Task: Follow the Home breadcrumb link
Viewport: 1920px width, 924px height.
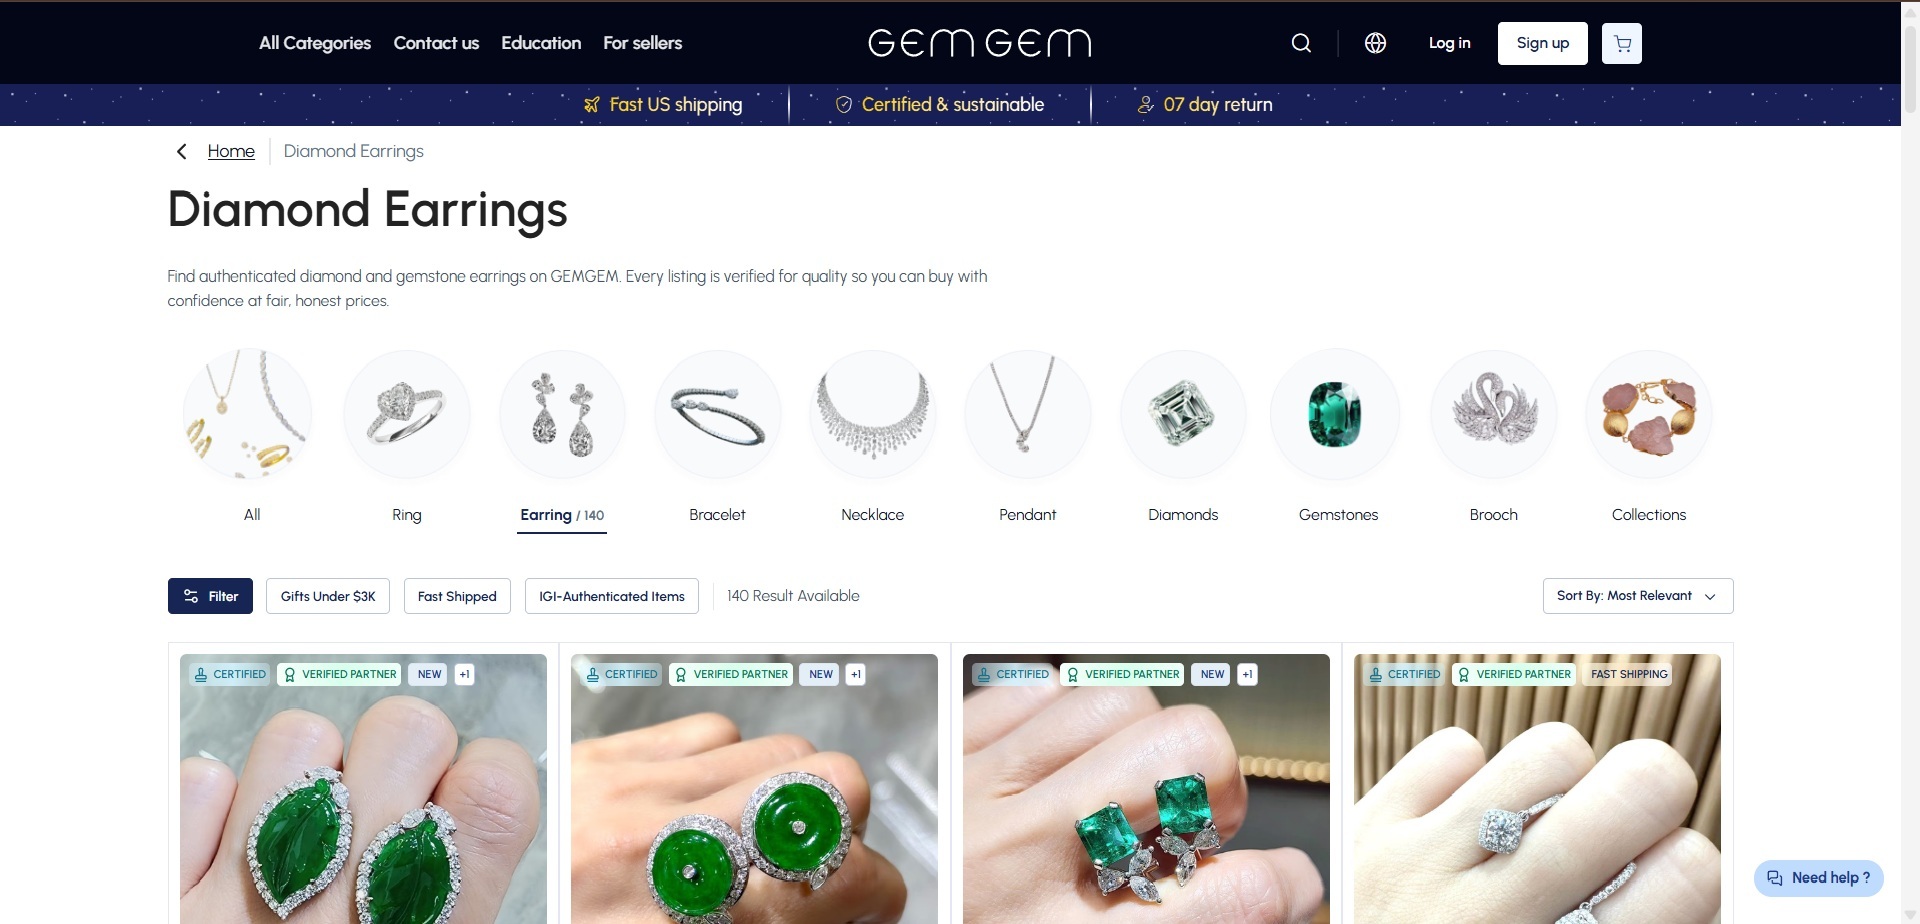Action: (x=231, y=151)
